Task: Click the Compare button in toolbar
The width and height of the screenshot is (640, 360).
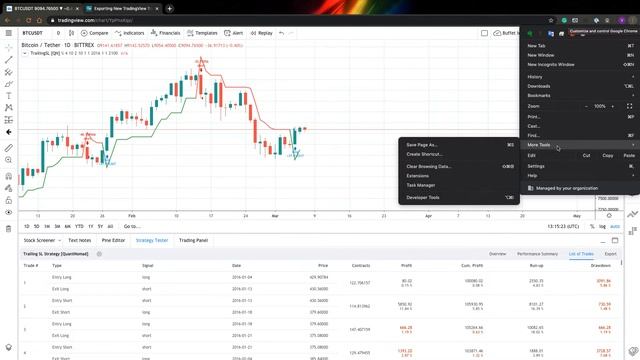Action: (95, 33)
